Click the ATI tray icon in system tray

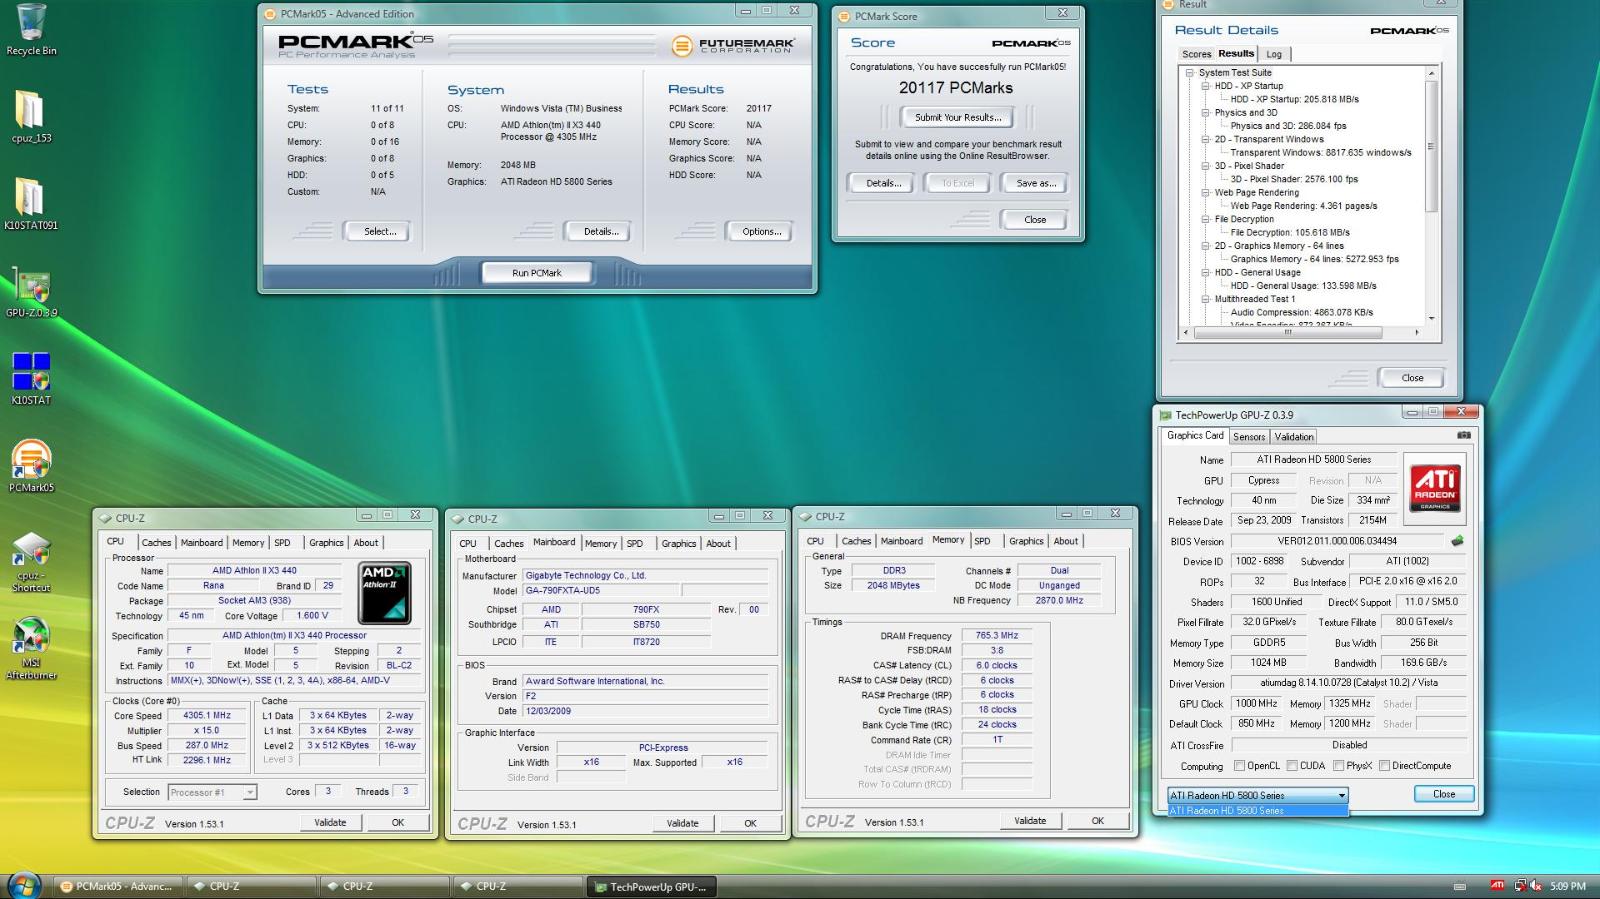(1497, 885)
